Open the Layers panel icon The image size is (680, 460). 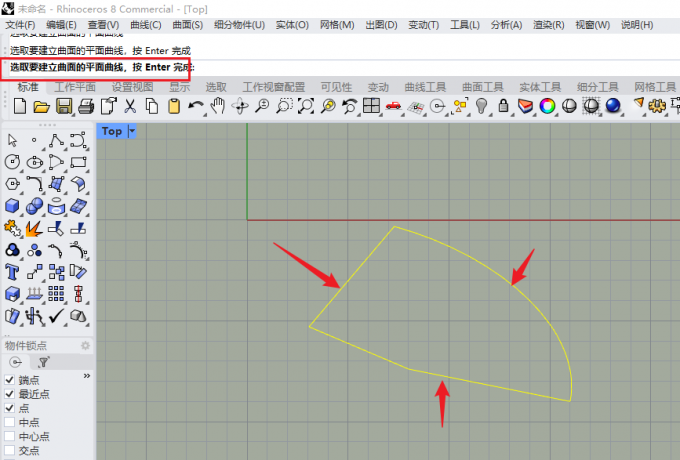[525, 106]
